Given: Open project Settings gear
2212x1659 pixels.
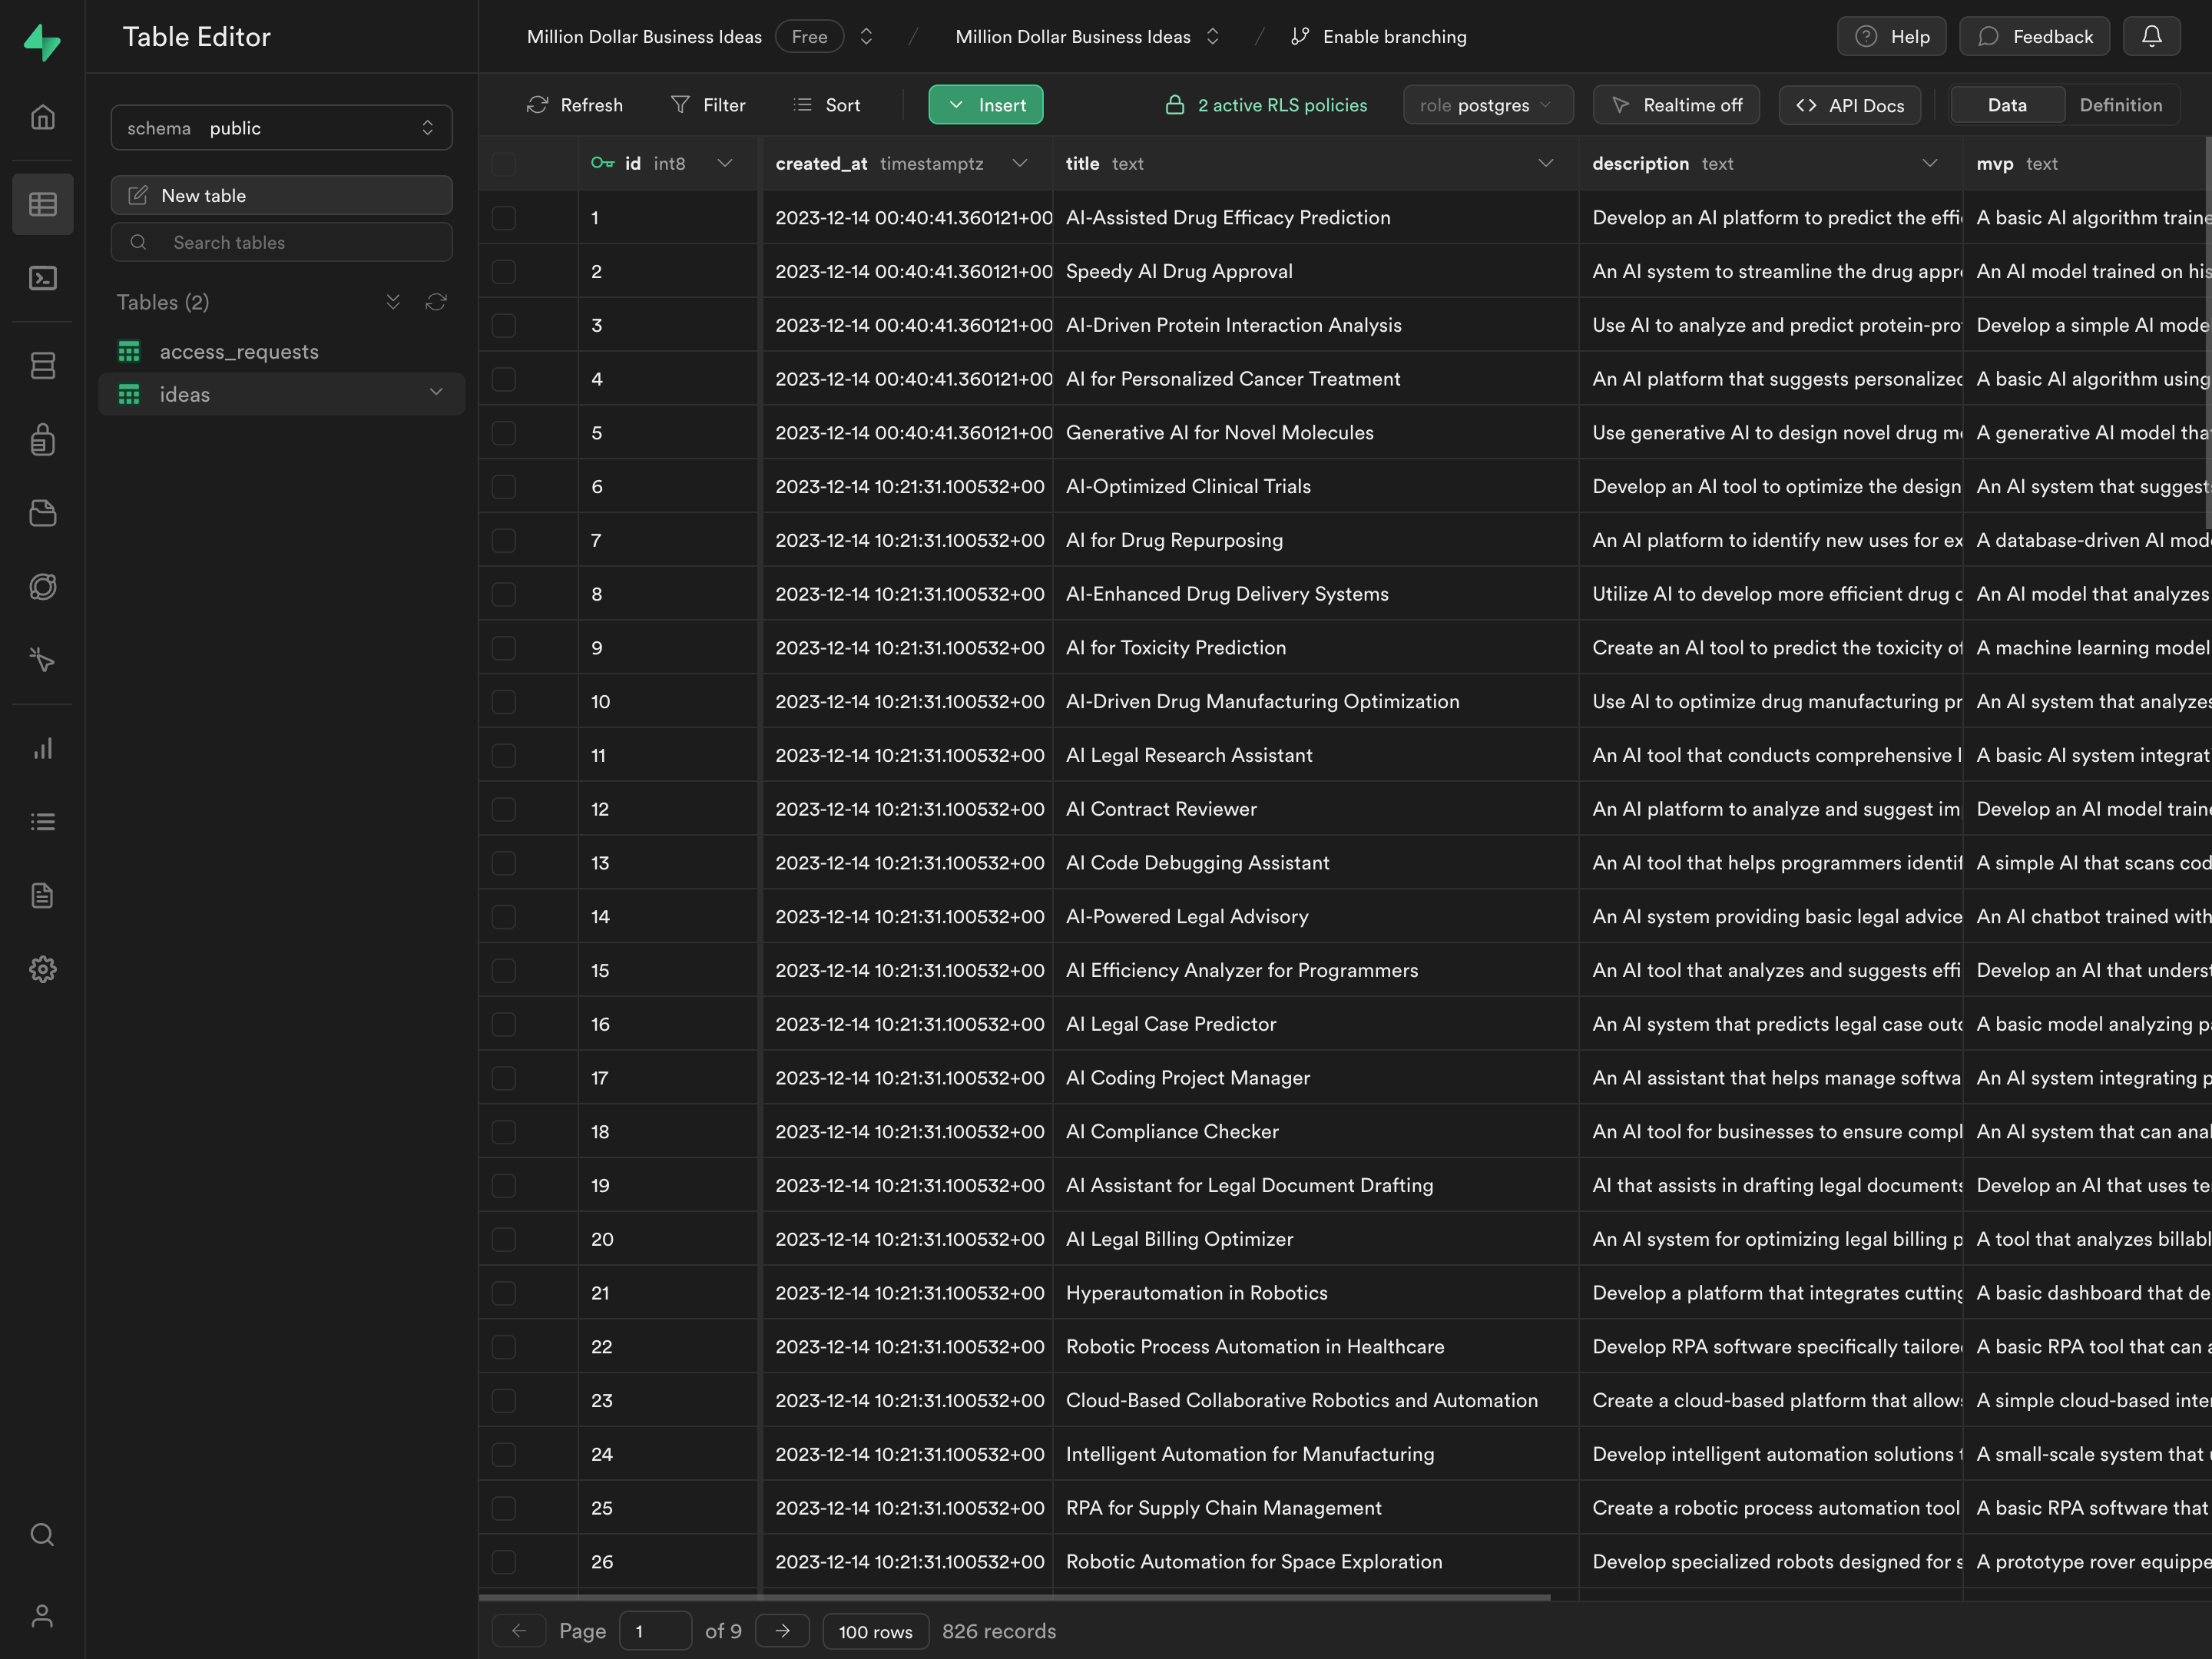Looking at the screenshot, I should (43, 968).
